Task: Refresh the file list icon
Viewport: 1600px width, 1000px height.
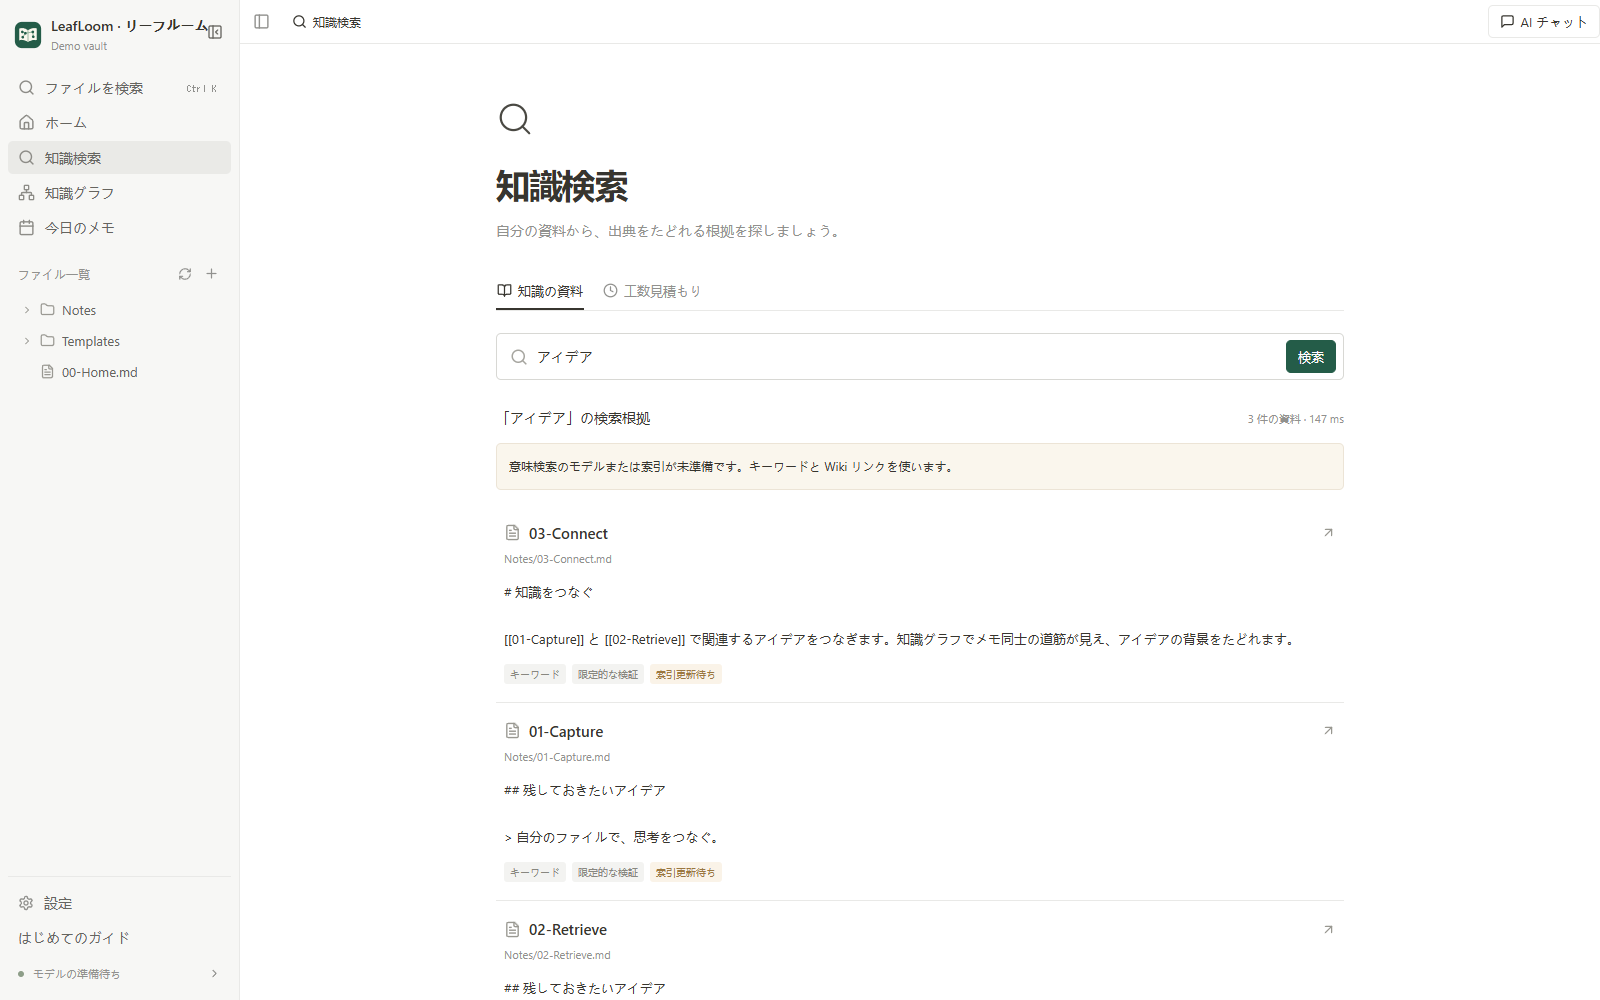Action: pyautogui.click(x=185, y=274)
